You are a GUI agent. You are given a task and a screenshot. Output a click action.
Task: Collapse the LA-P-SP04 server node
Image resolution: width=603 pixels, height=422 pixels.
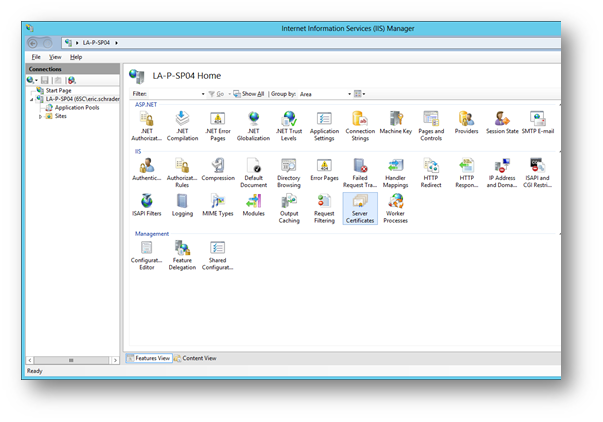point(32,99)
